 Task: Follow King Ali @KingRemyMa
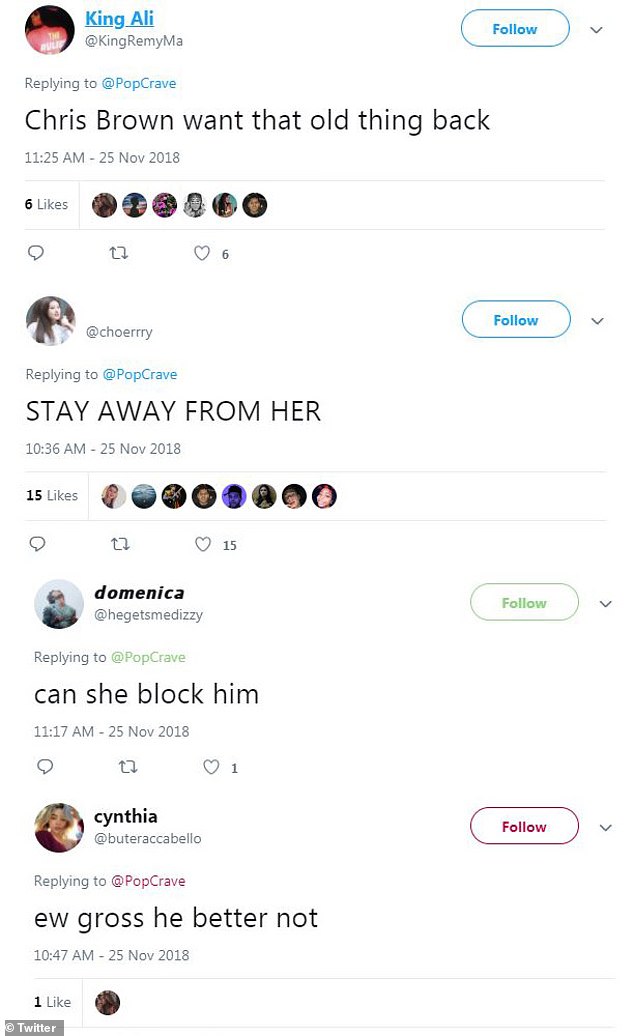click(x=515, y=28)
